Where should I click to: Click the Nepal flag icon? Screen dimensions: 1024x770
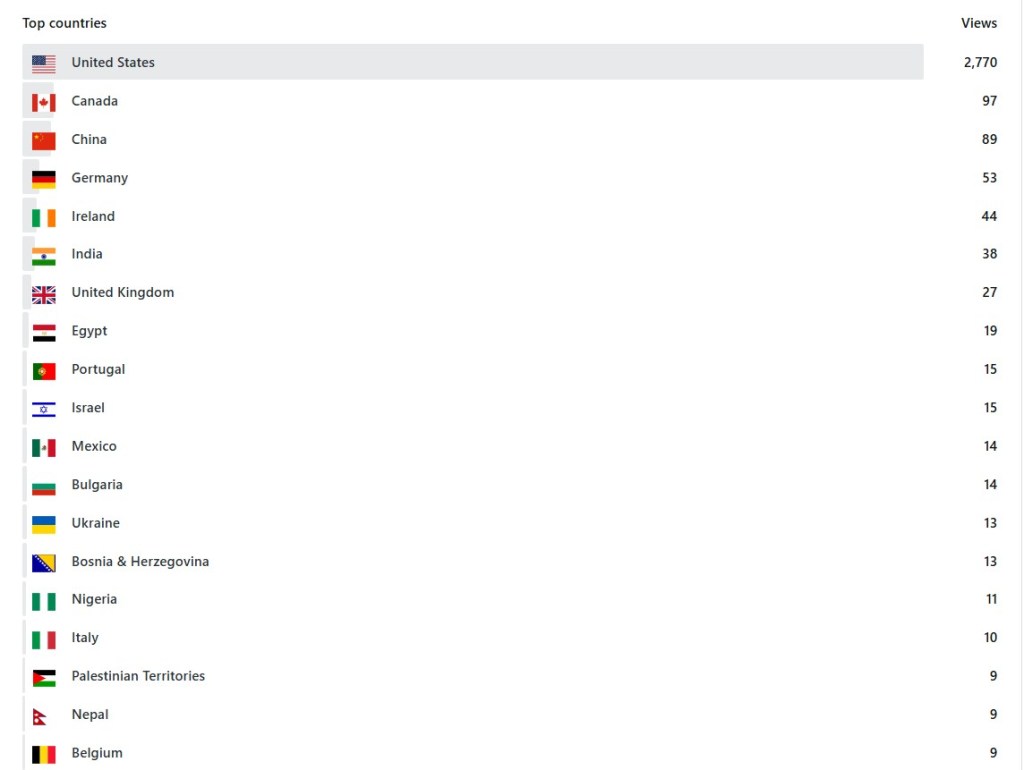pos(41,716)
